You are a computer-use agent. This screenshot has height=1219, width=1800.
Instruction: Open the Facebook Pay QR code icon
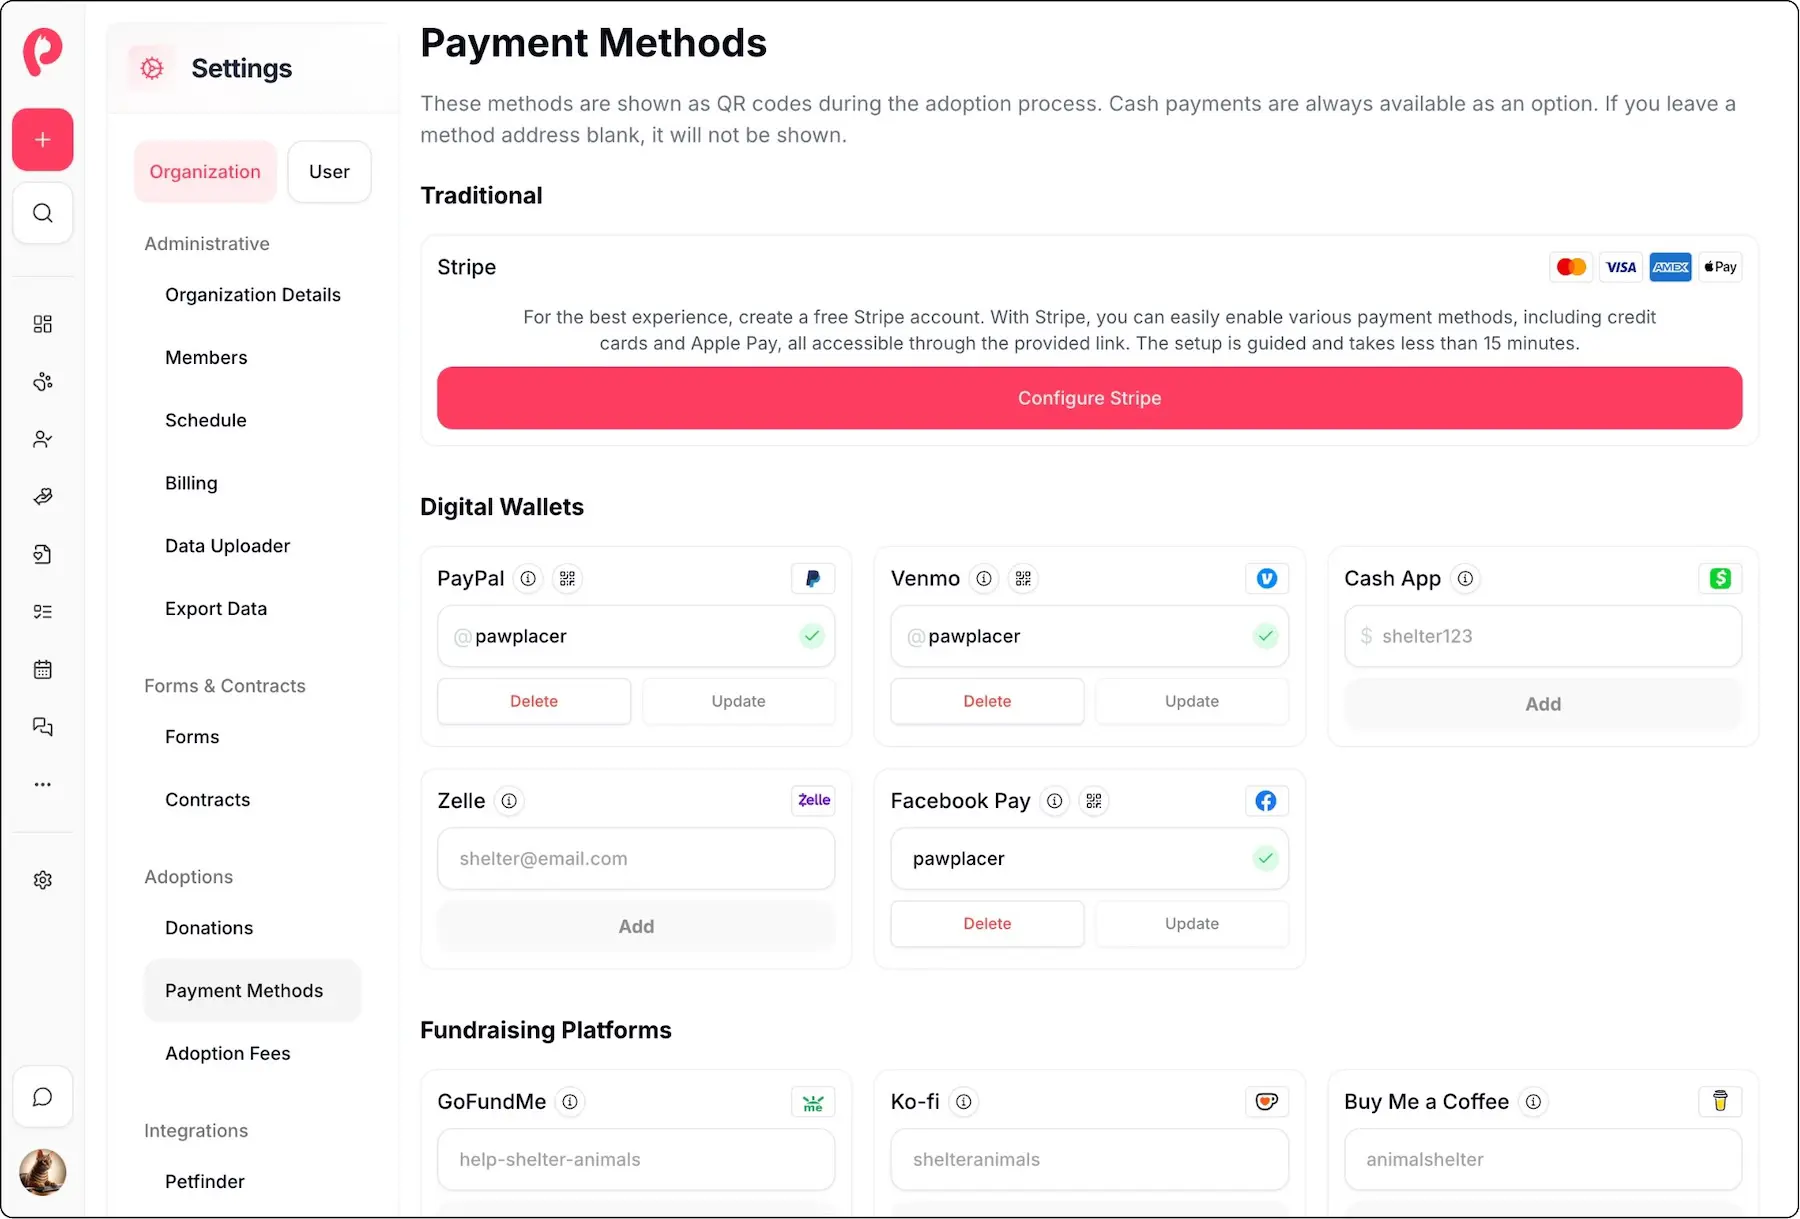coord(1094,800)
